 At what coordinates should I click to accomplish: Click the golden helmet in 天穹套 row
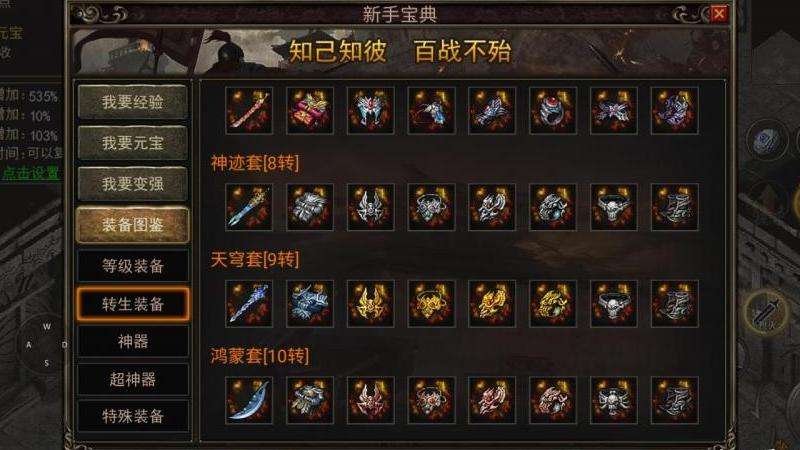[x=370, y=304]
